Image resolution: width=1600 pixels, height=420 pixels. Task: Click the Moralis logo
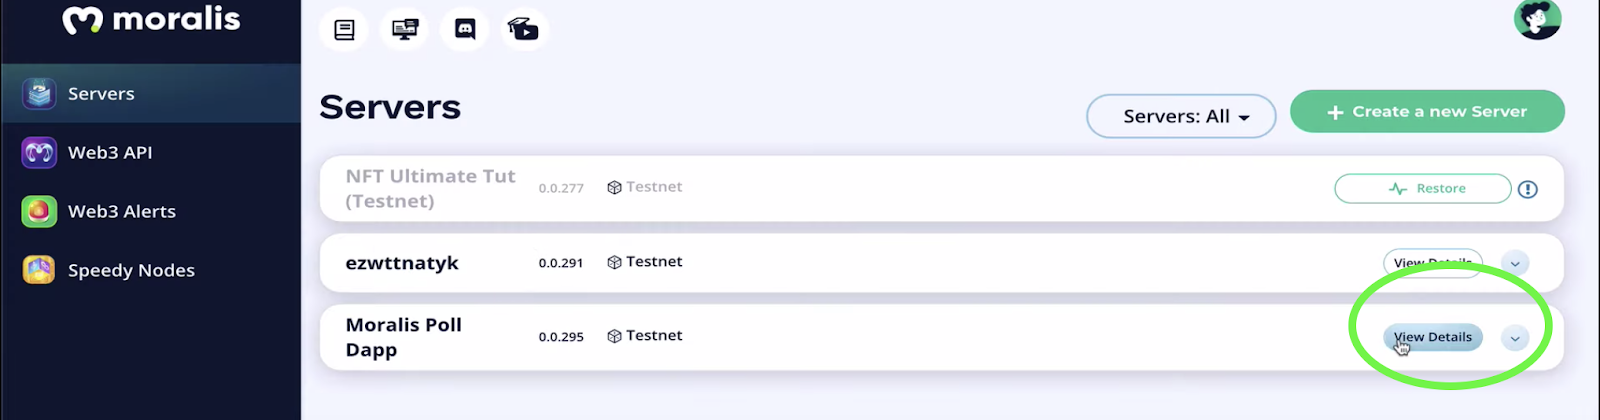(151, 20)
